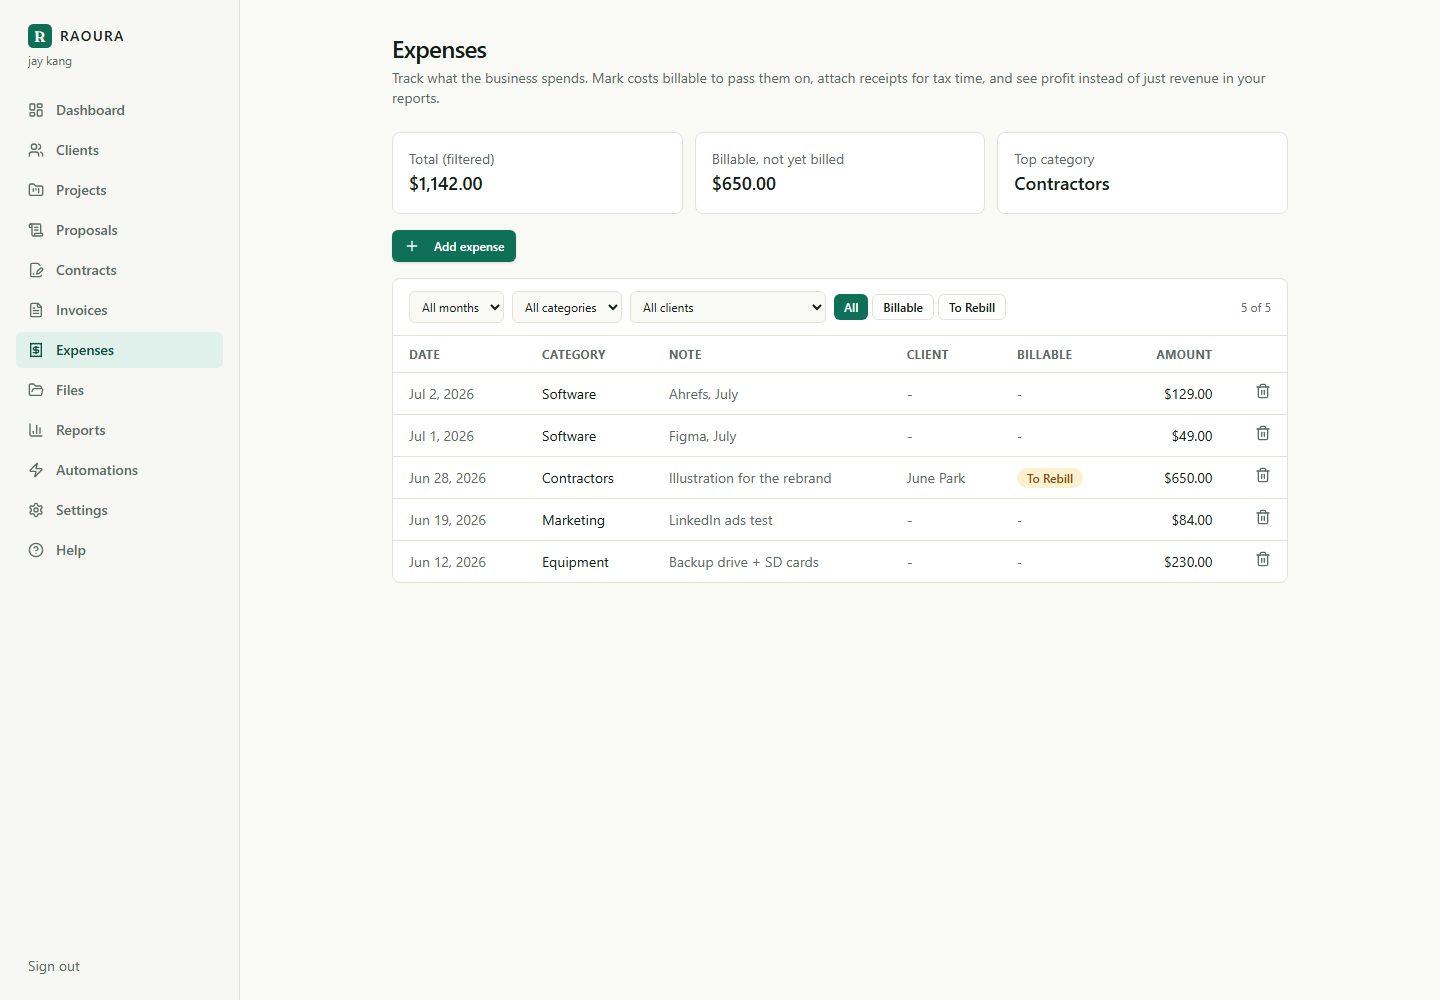This screenshot has height=1000, width=1440.
Task: Click the Help question mark icon
Action: (x=36, y=550)
